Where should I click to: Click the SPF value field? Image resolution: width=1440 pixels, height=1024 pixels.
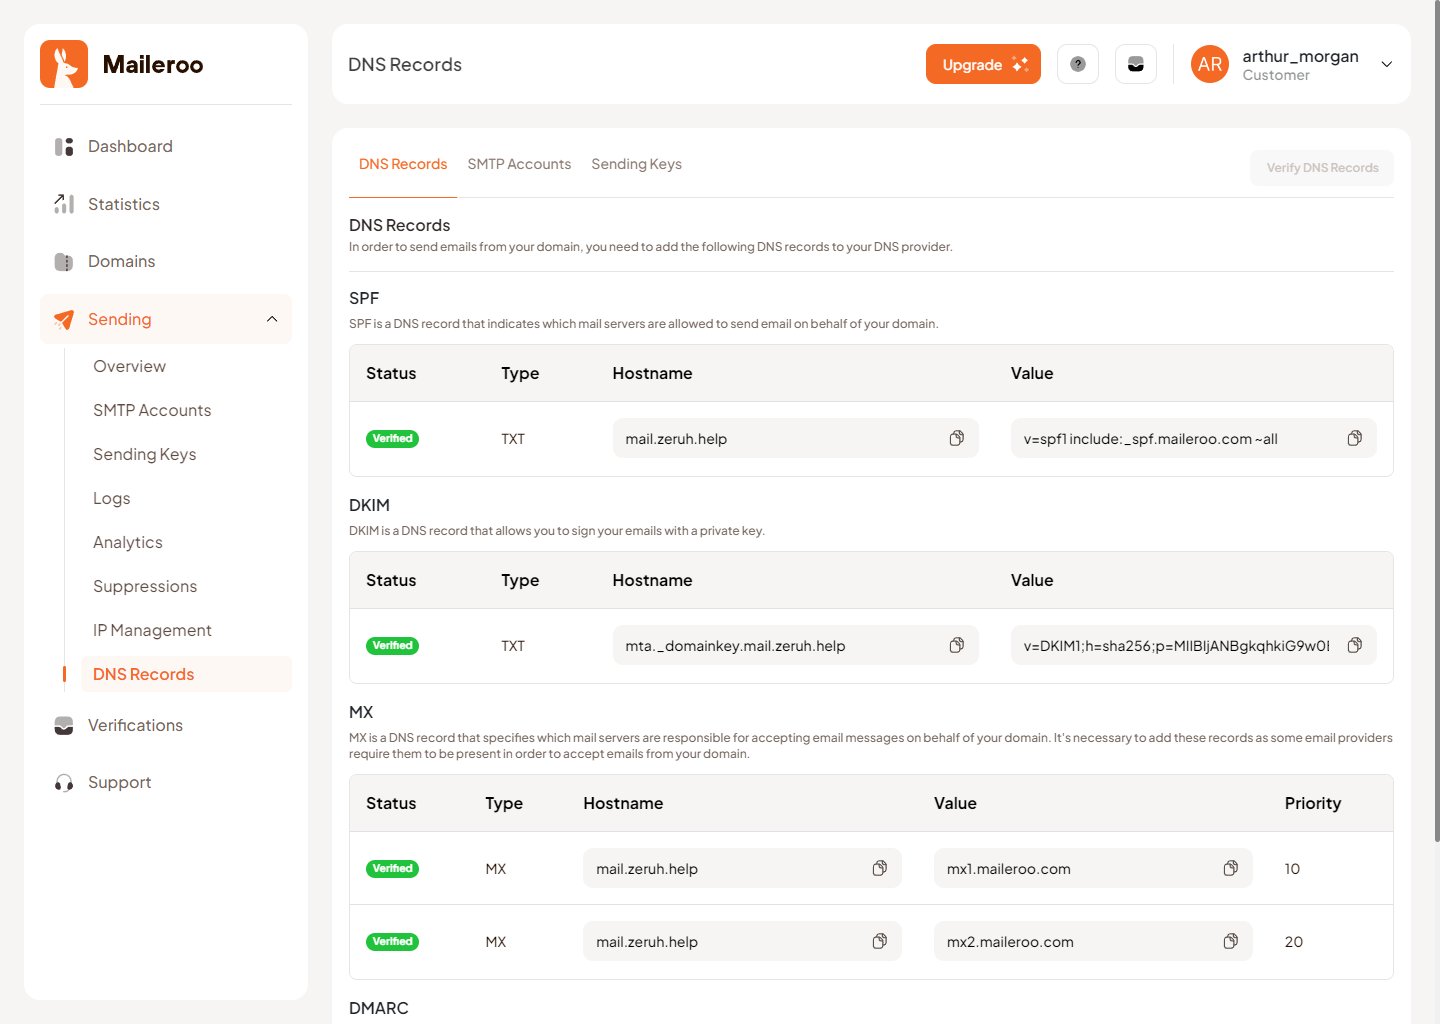pos(1194,438)
